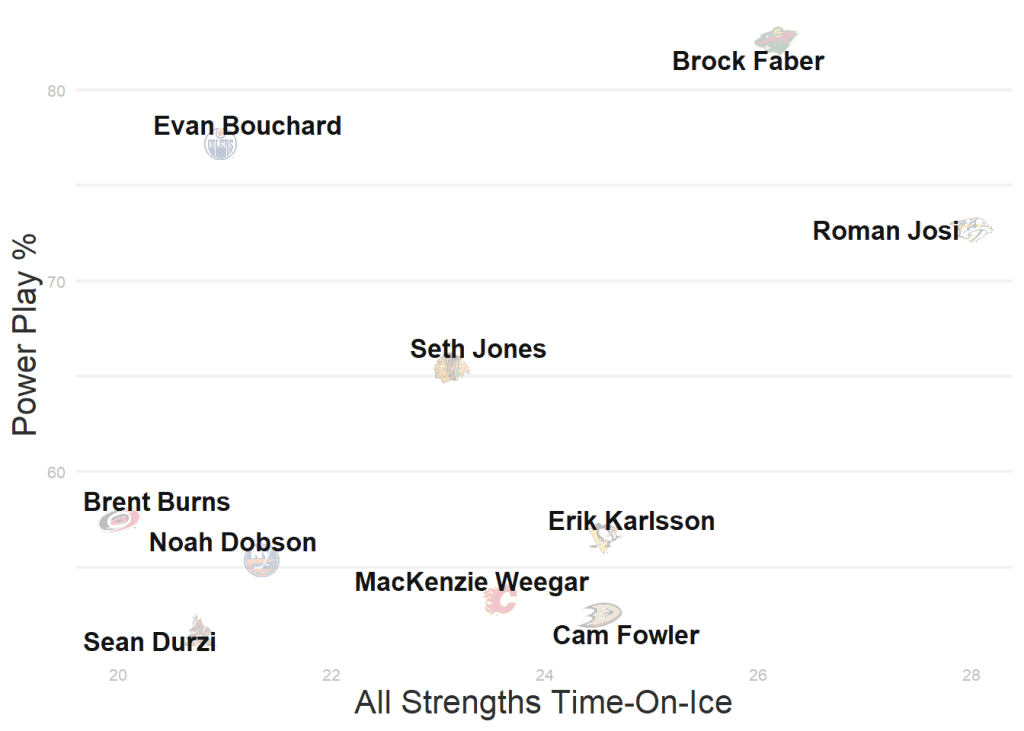Select the Pittsburgh Penguins logo by Erik Karlsson
This screenshot has width=1024, height=731.
[x=604, y=537]
